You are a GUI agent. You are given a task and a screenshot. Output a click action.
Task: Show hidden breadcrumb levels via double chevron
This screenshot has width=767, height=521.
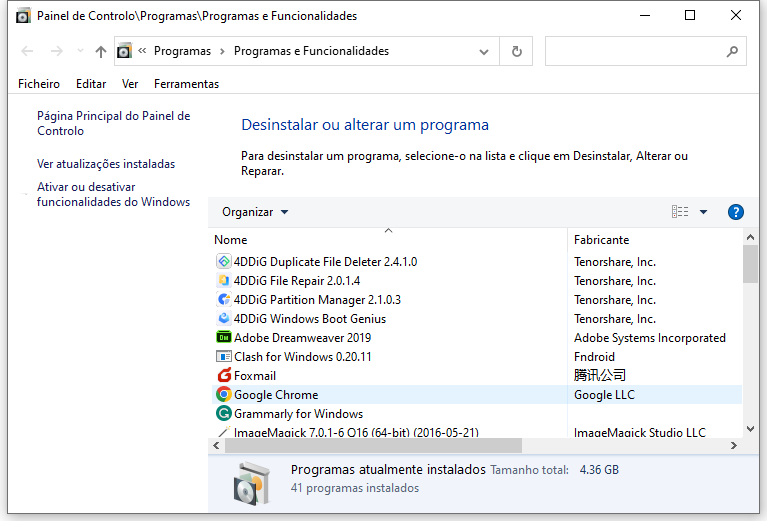click(142, 50)
